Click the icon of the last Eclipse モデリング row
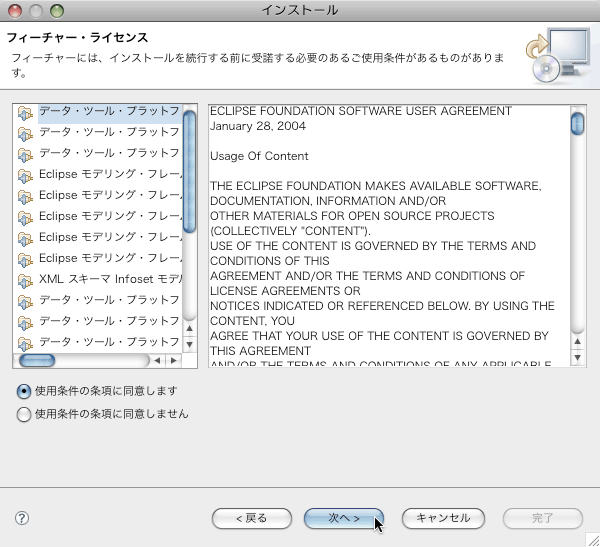 pos(25,260)
